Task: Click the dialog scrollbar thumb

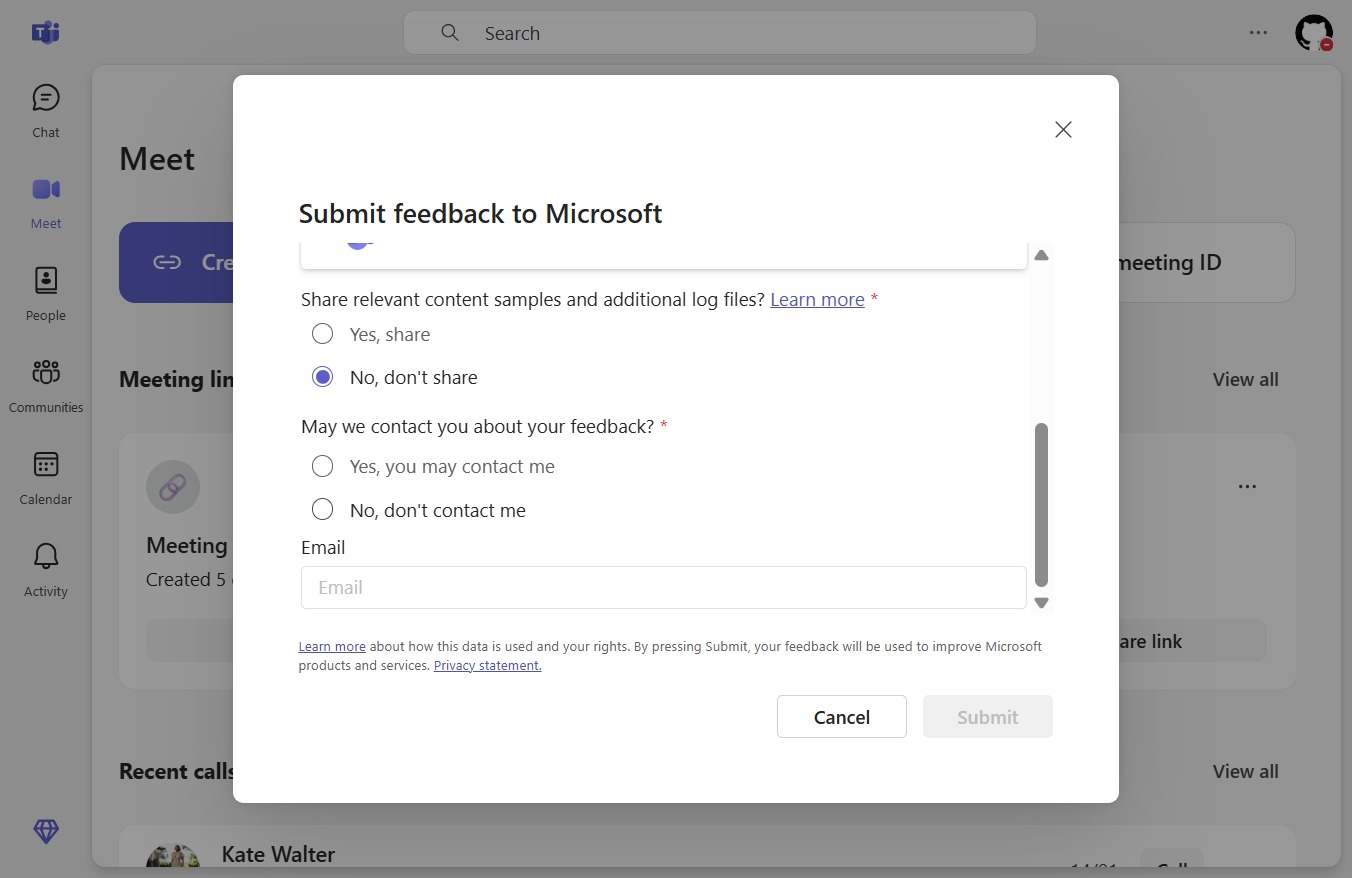Action: [x=1041, y=505]
